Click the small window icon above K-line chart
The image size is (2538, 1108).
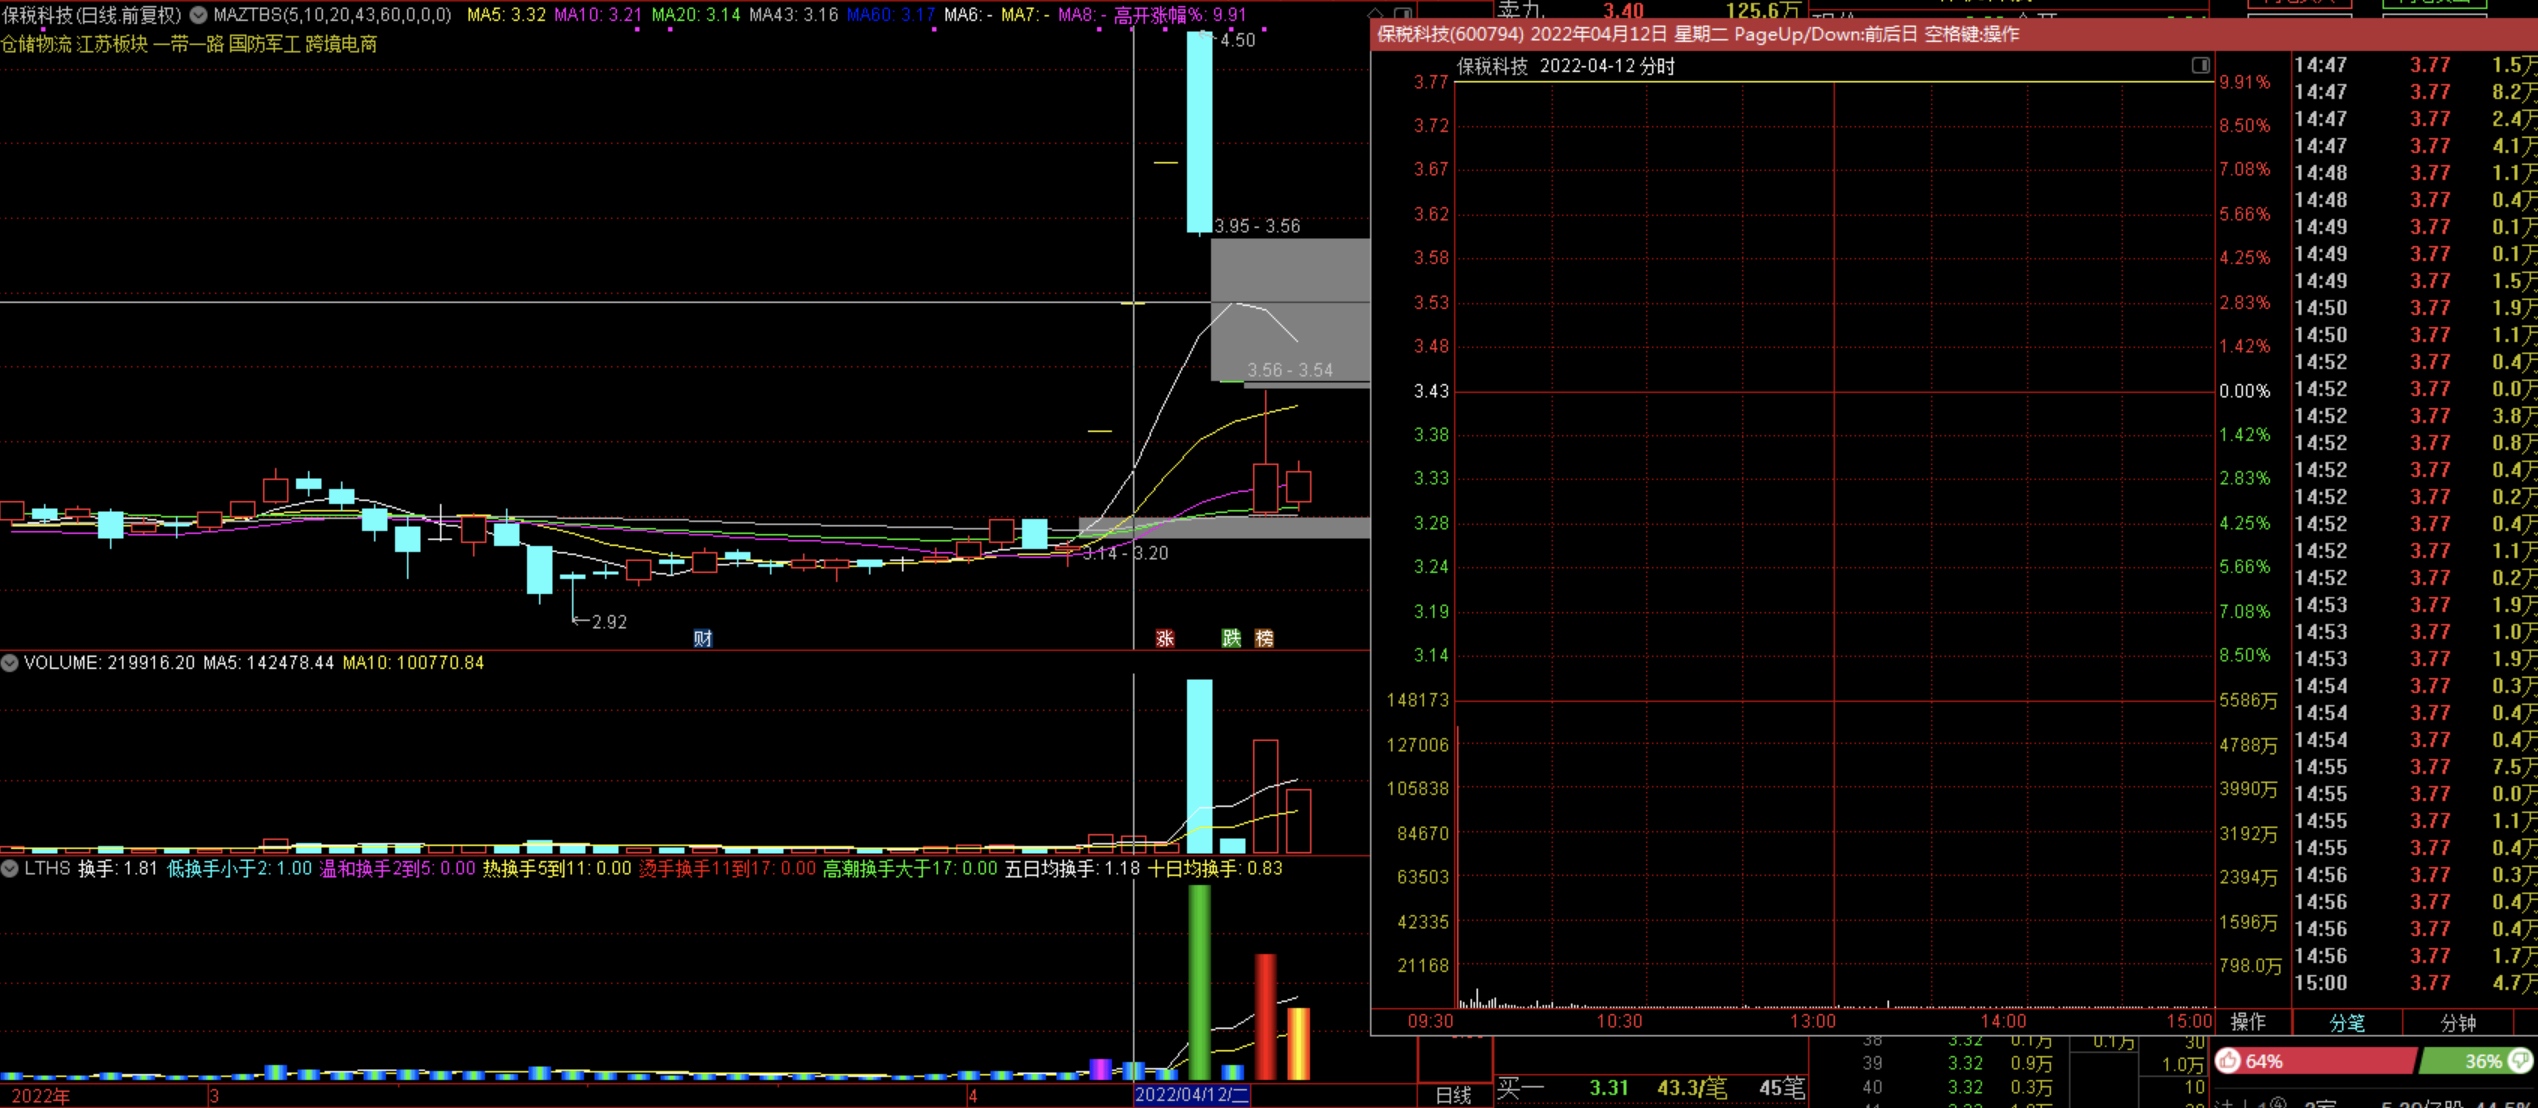[1403, 14]
